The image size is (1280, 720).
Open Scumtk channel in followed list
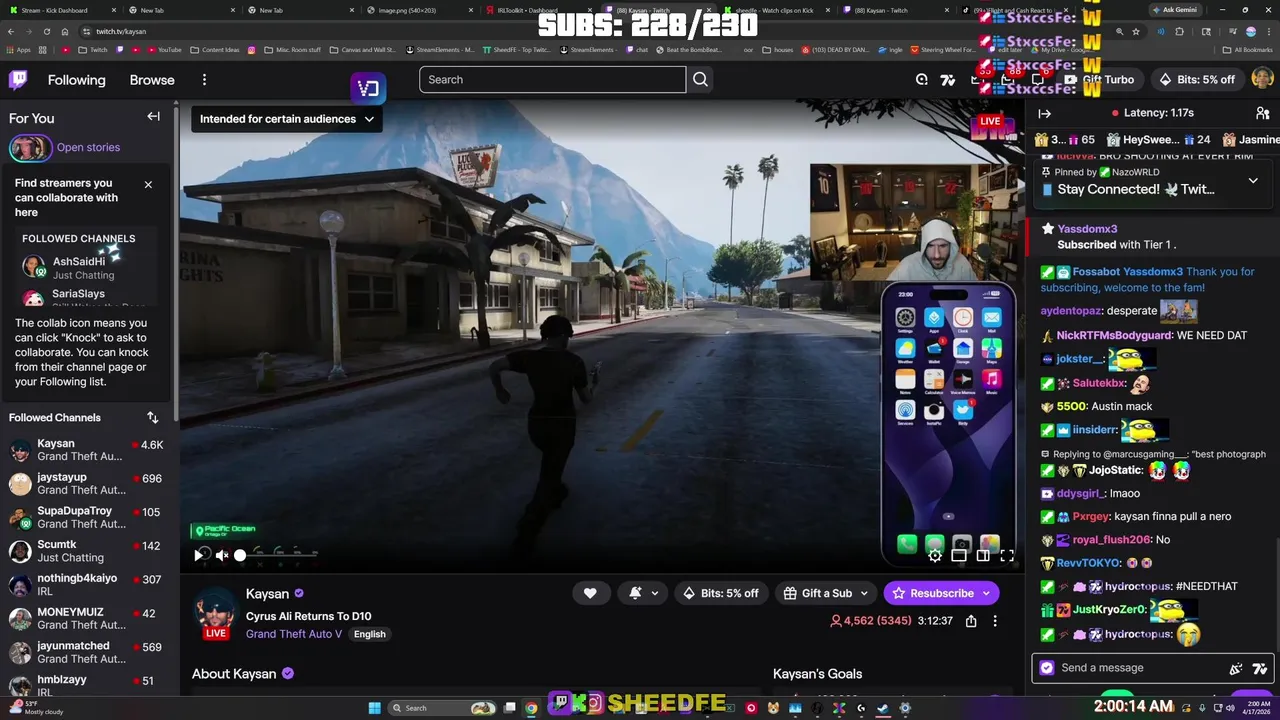pos(85,551)
